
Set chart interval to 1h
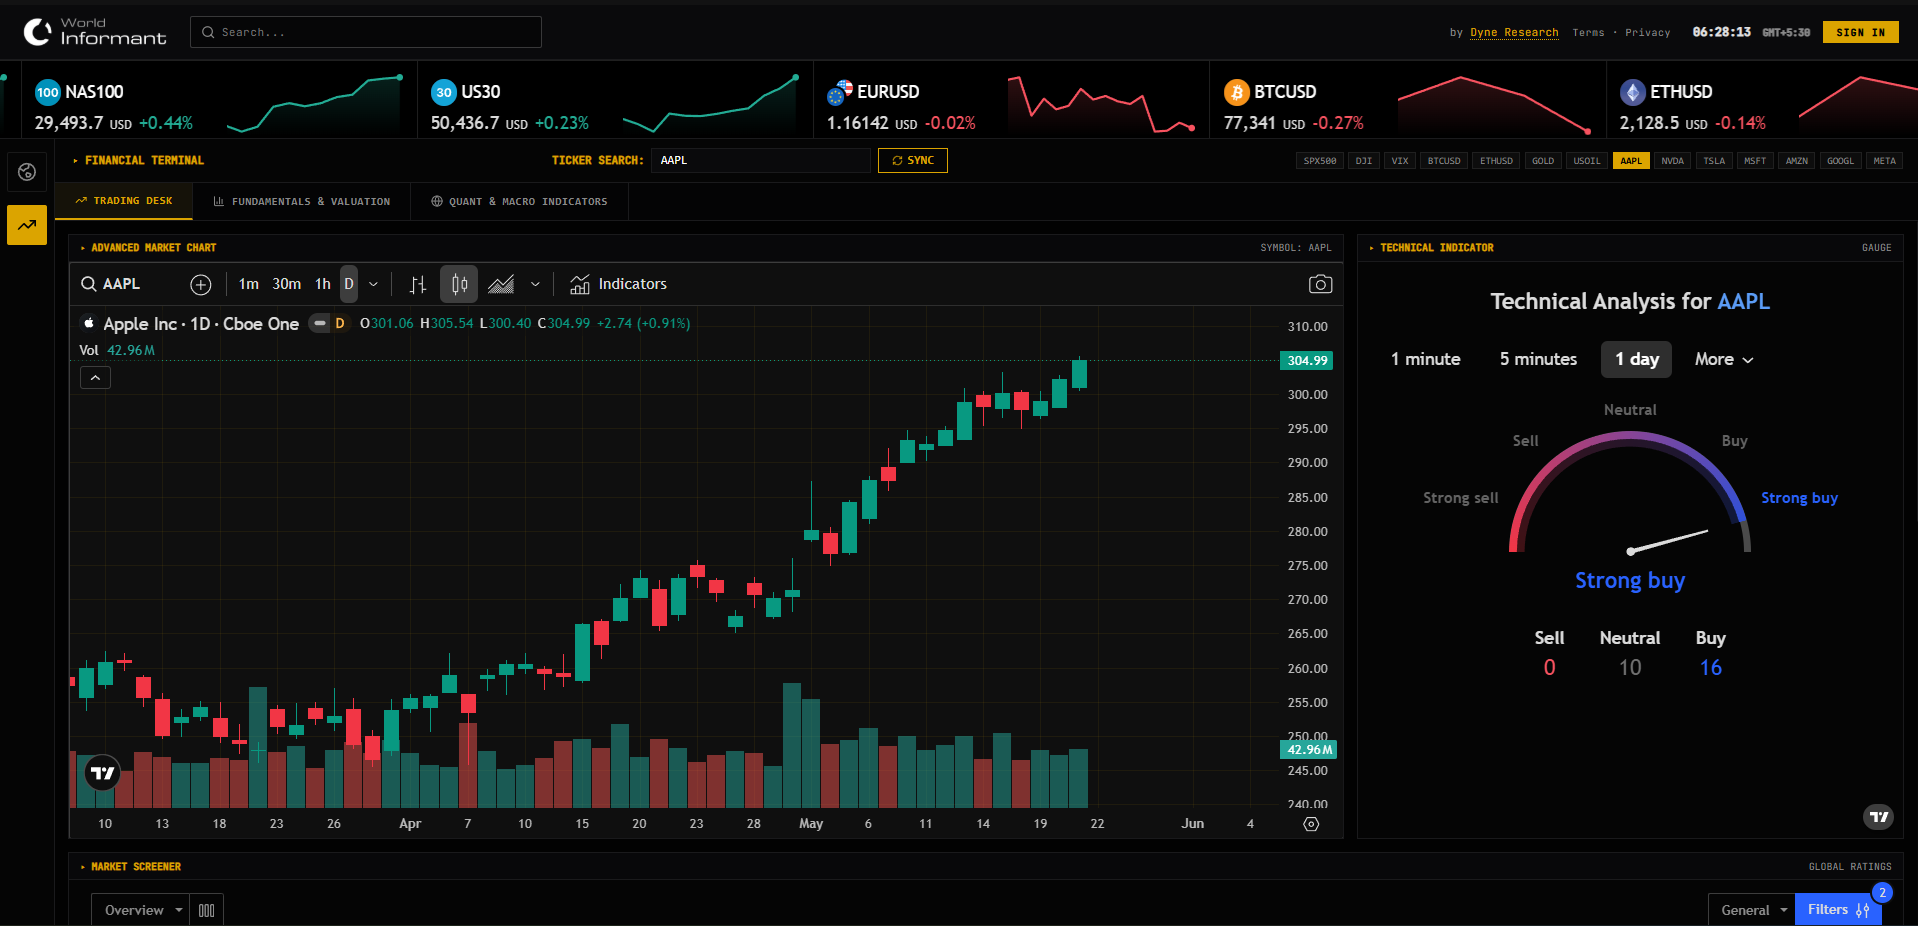323,285
